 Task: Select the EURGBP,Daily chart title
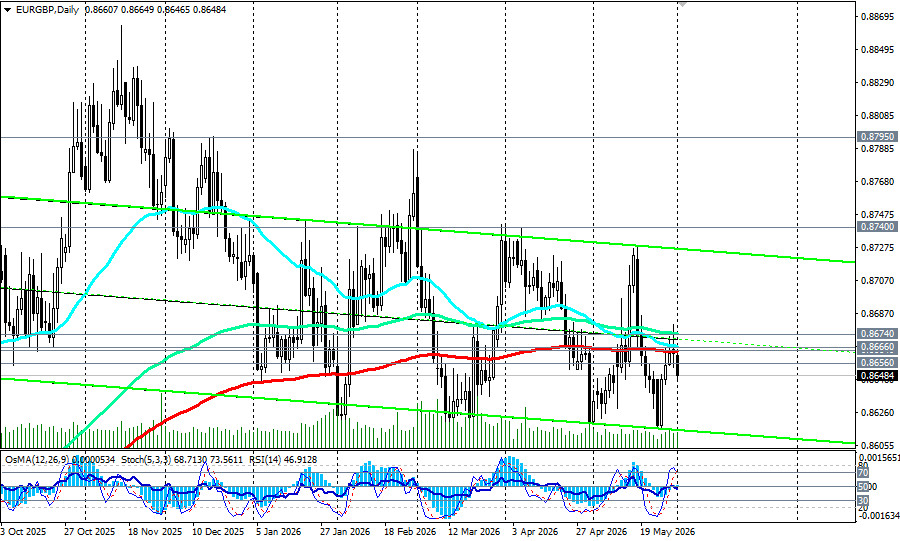click(x=47, y=10)
